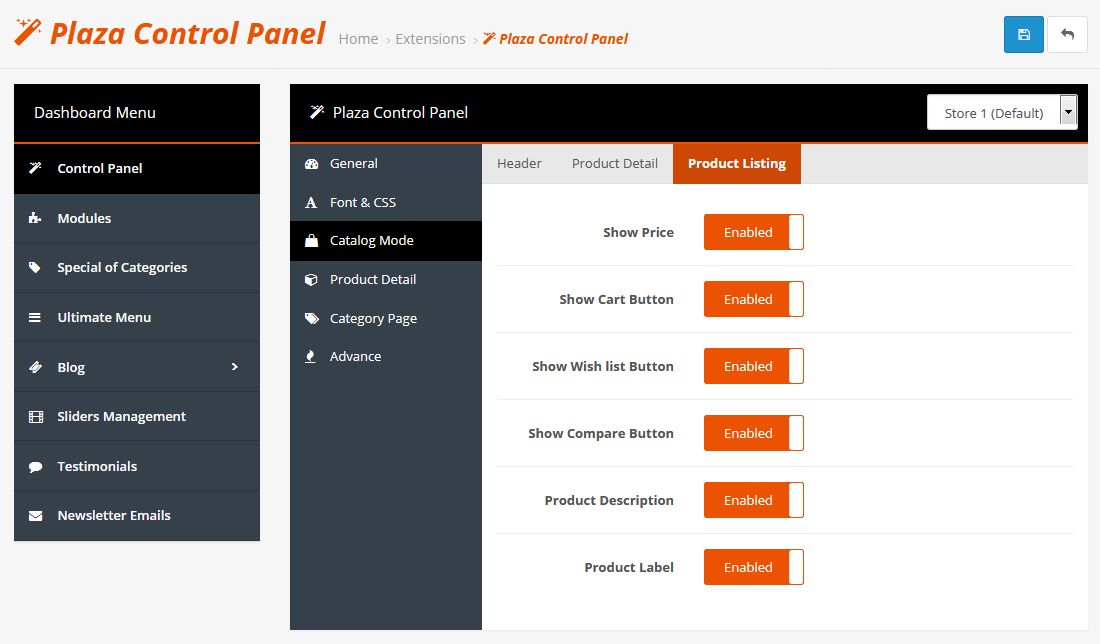The width and height of the screenshot is (1100, 644).
Task: Toggle the Show Compare Button switch
Action: point(753,433)
